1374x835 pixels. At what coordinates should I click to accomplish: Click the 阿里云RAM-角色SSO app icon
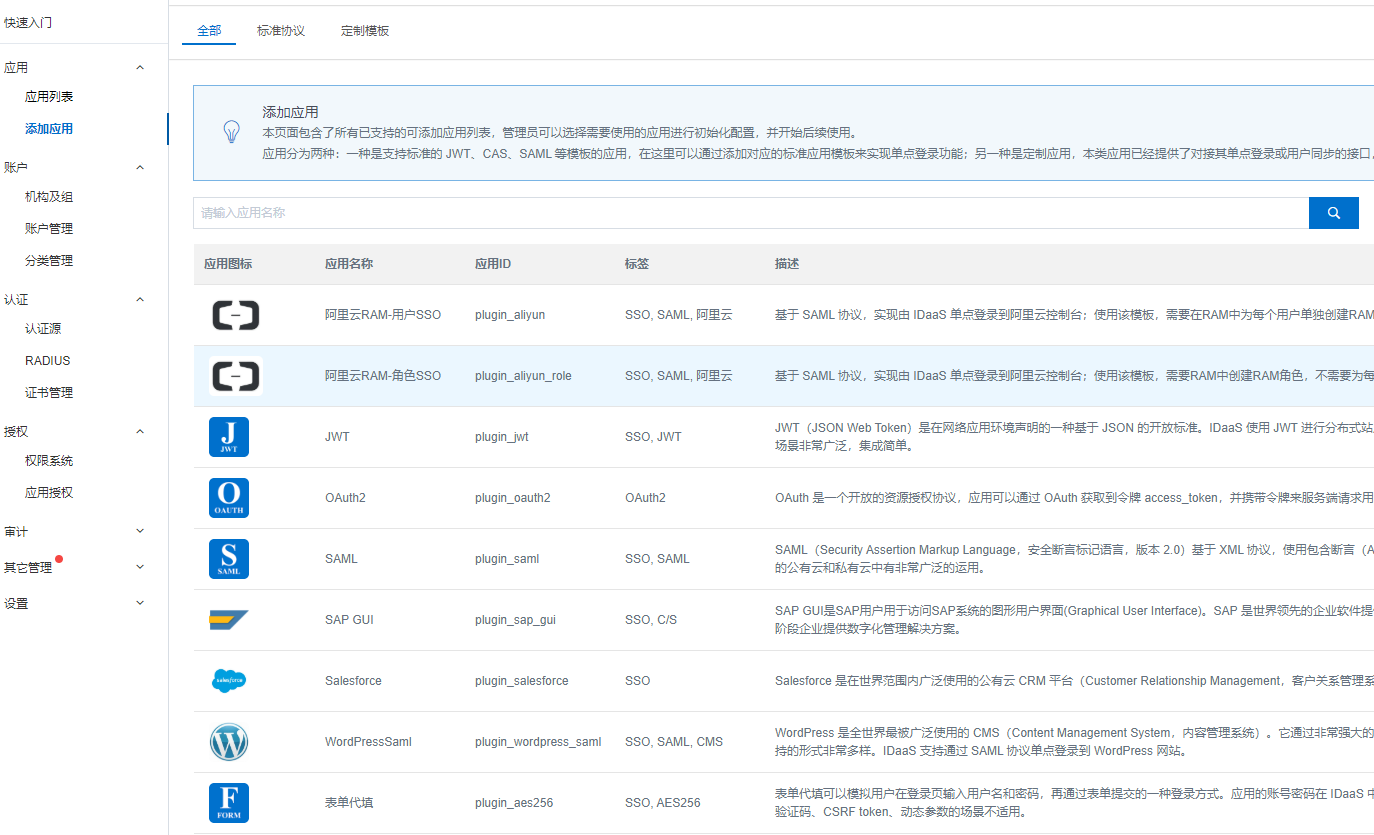point(236,376)
